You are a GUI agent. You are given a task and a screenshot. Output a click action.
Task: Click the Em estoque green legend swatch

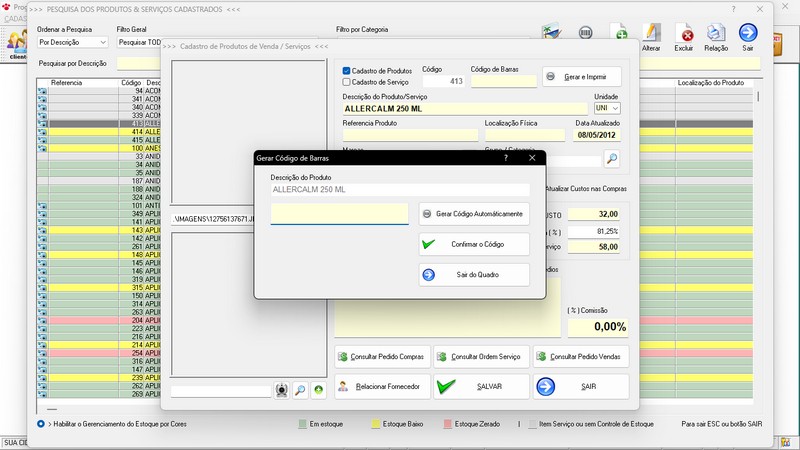click(x=303, y=424)
